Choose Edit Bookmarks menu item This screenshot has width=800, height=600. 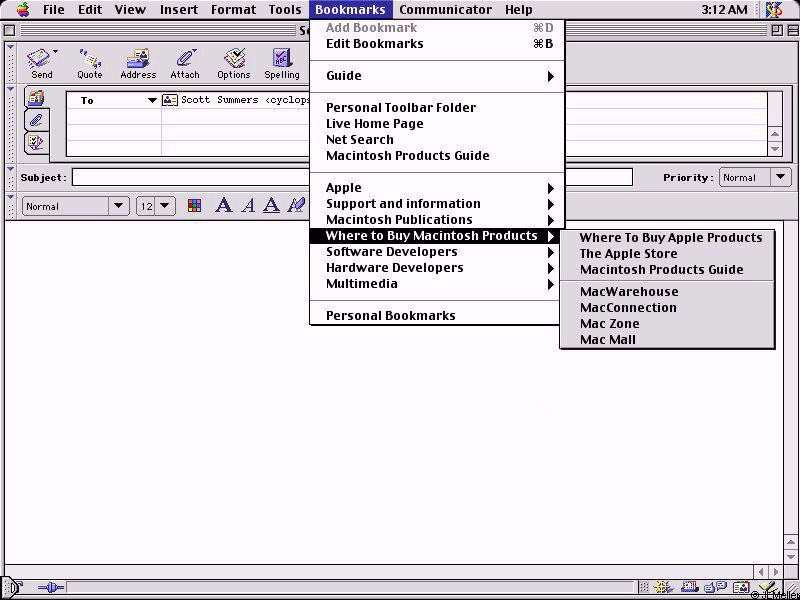pos(437,44)
